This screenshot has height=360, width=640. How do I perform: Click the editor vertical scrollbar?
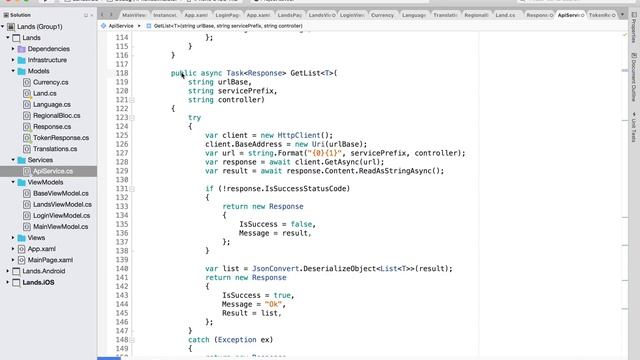[625, 194]
